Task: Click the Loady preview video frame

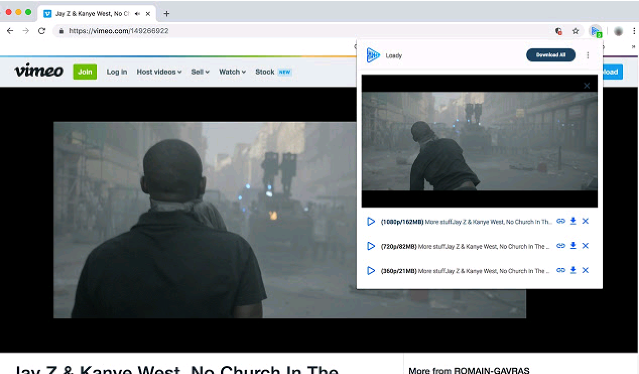Action: pos(480,141)
